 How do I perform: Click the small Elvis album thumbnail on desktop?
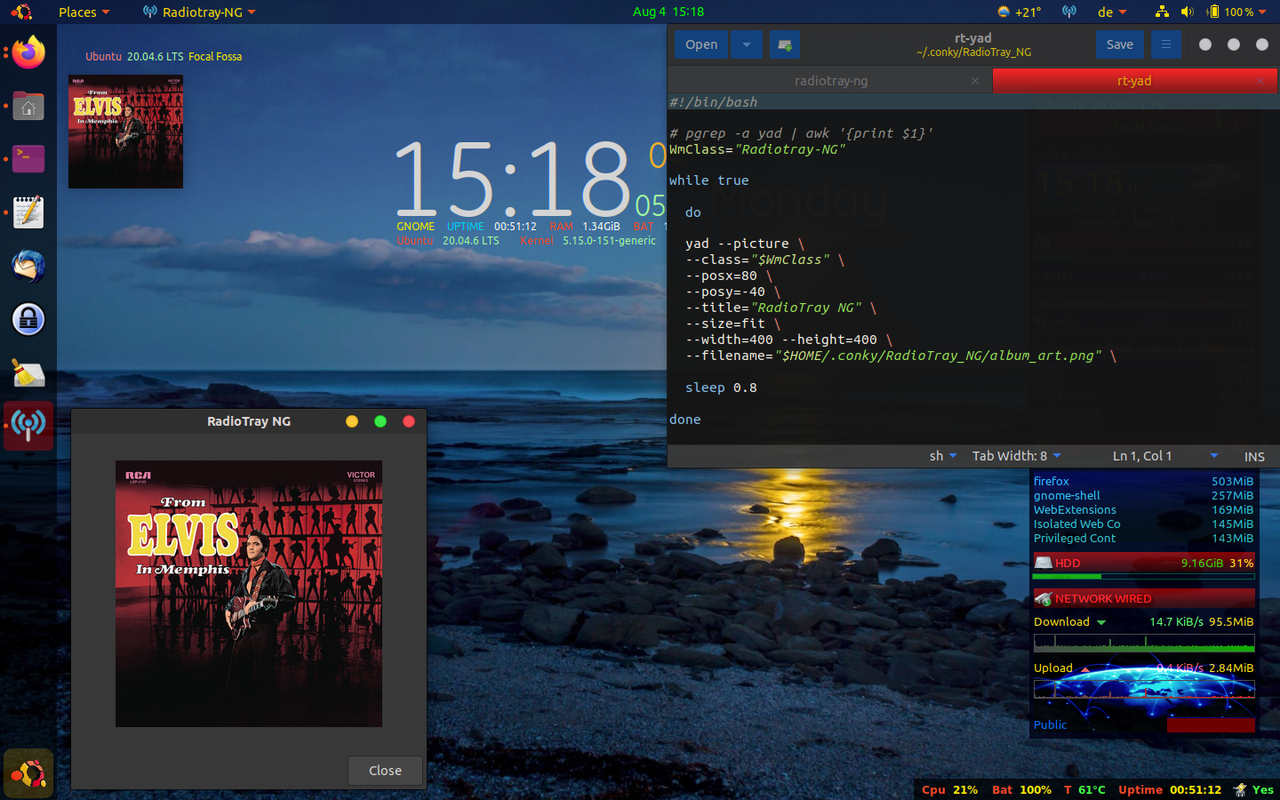(126, 131)
